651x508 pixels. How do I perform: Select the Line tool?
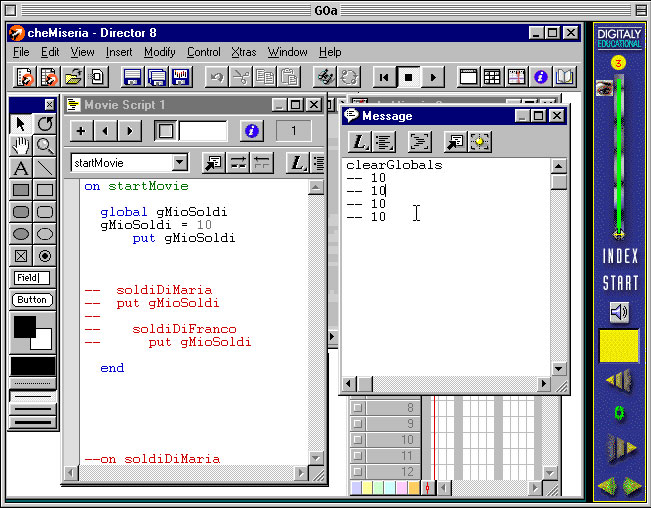pos(44,168)
